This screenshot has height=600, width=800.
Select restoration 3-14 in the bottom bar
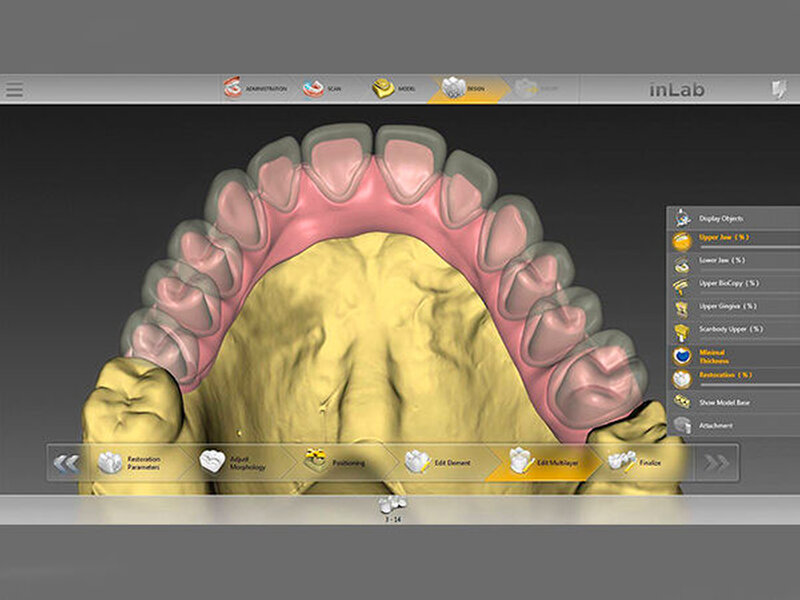point(390,507)
